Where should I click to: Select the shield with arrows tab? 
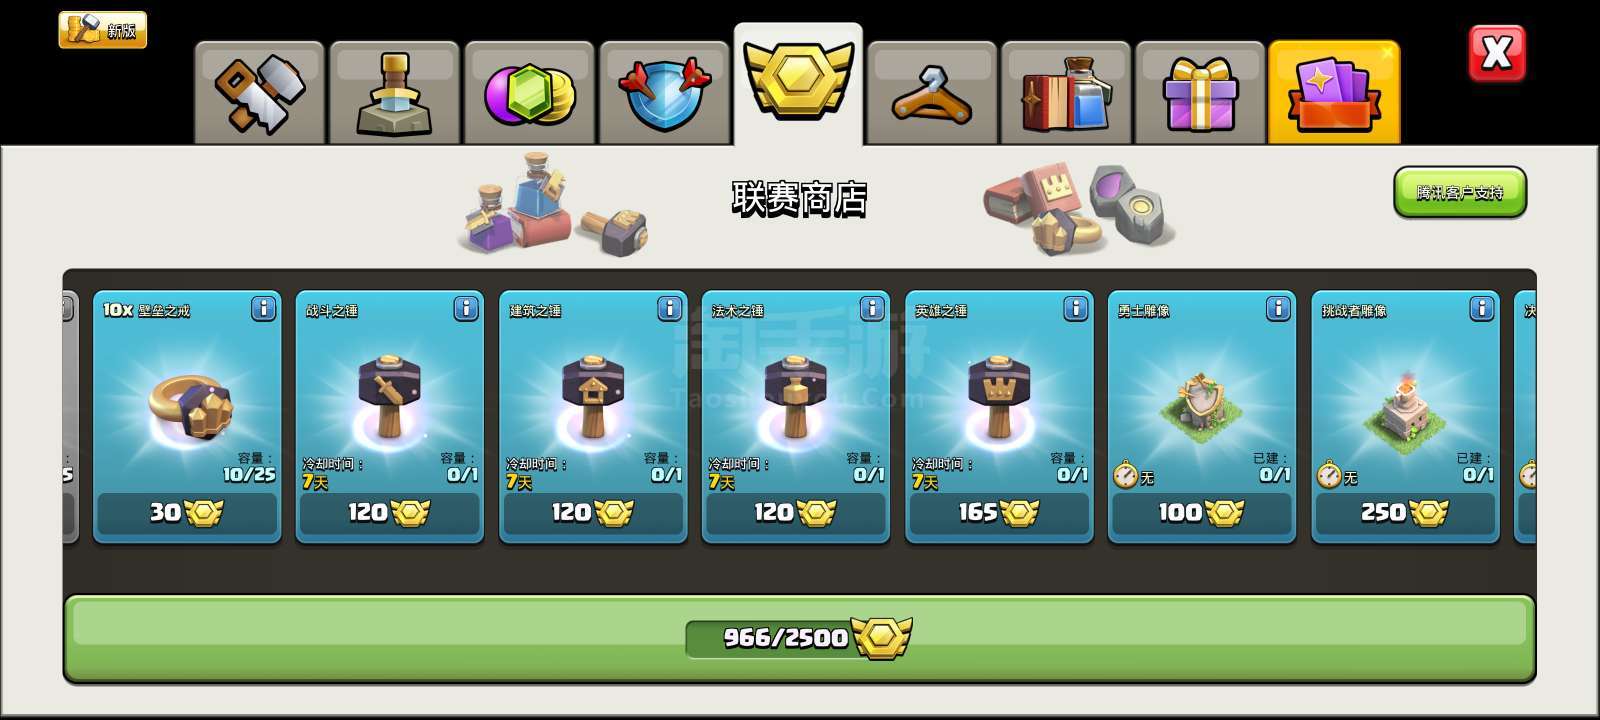point(664,93)
